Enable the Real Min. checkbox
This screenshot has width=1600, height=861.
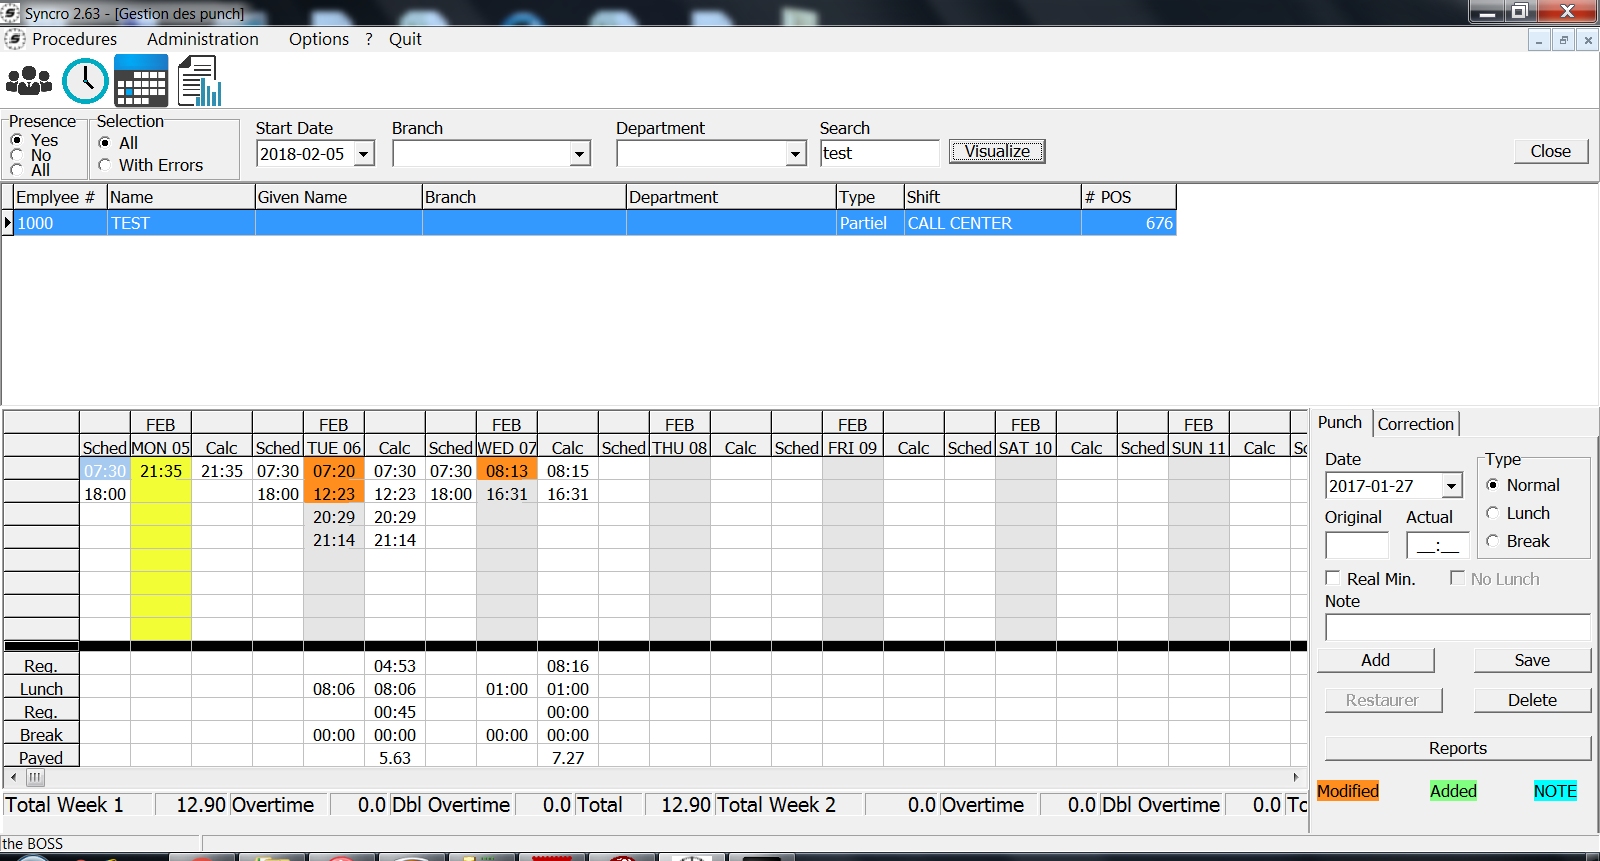(x=1333, y=578)
